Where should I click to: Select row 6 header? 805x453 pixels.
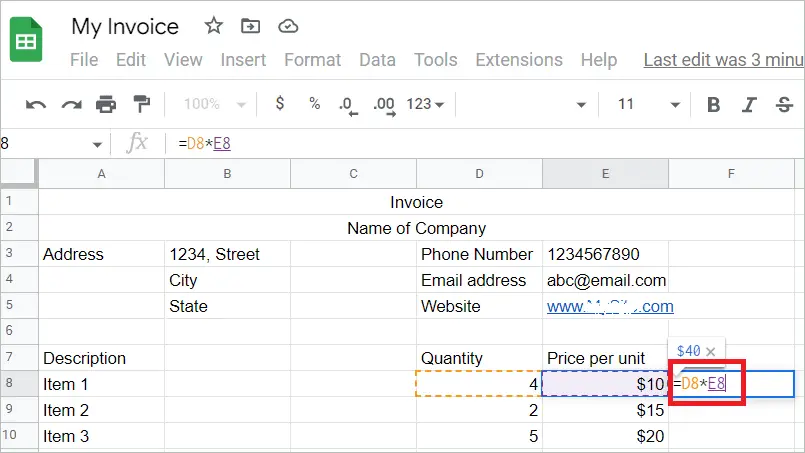tap(19, 331)
